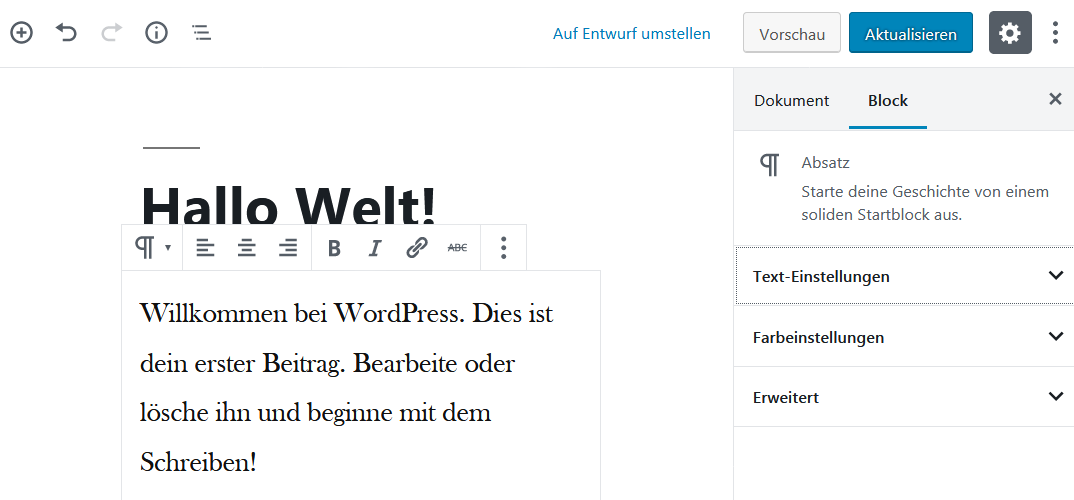Click the redo arrow icon
The image size is (1074, 500).
[112, 32]
